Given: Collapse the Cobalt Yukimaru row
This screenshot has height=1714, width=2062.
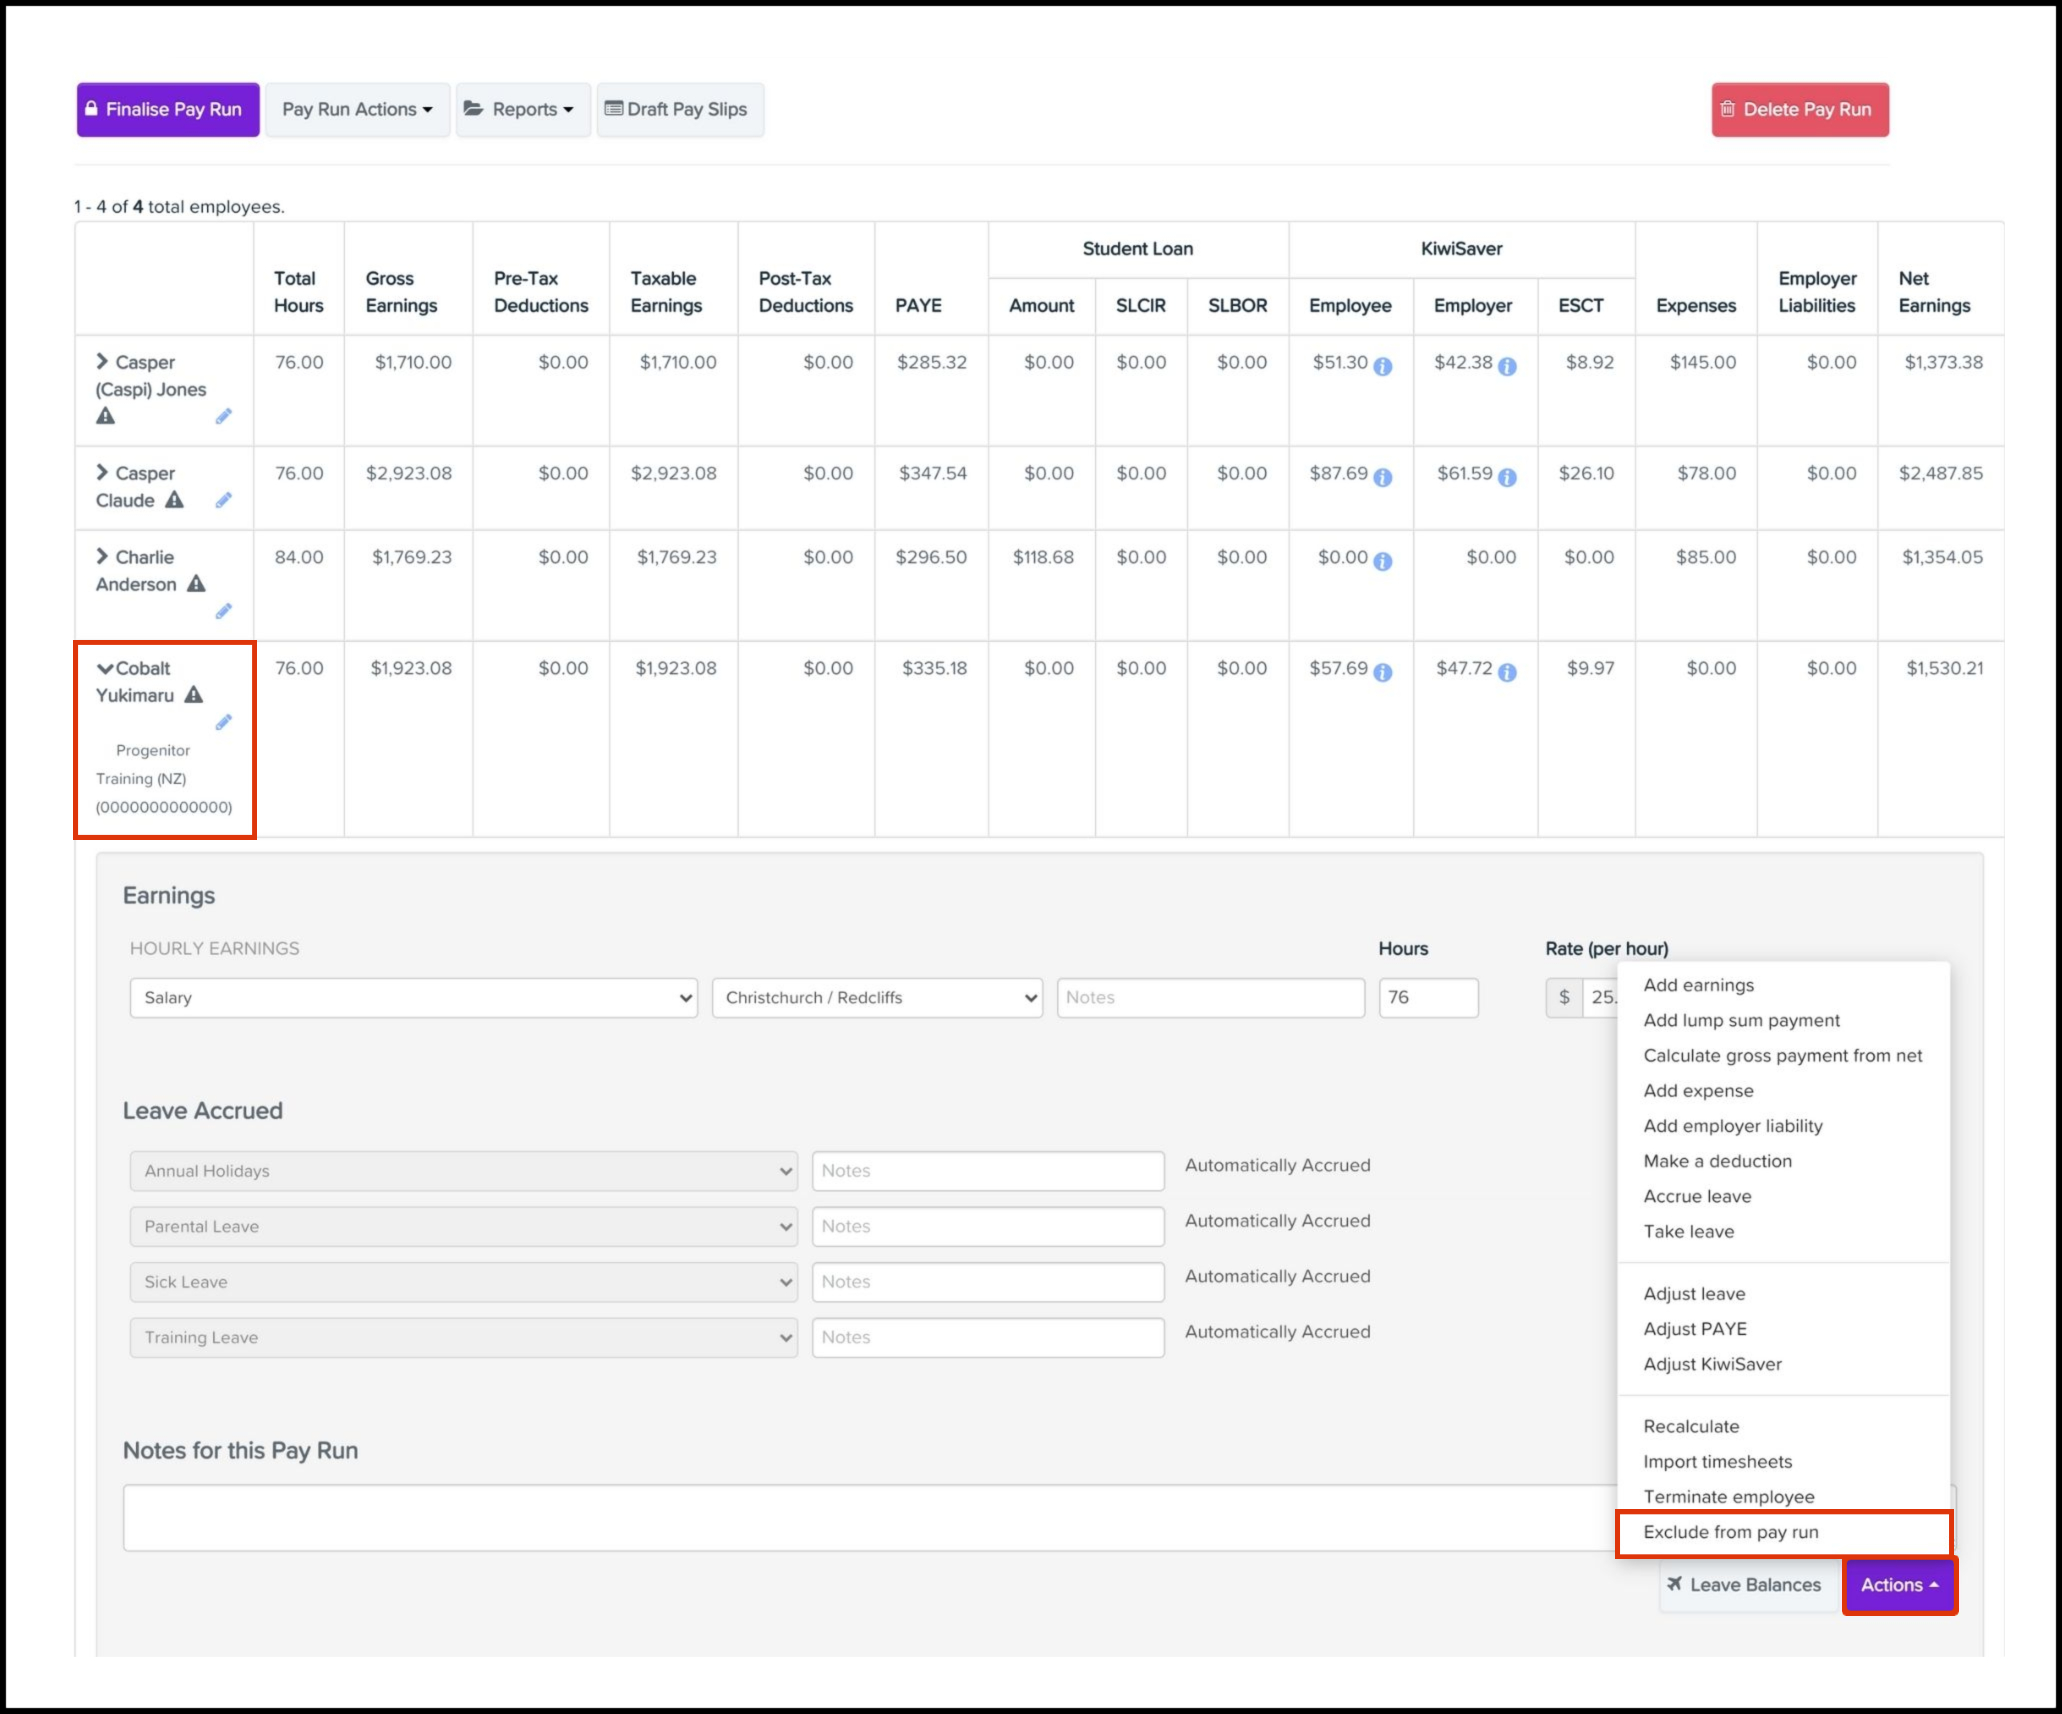Looking at the screenshot, I should (104, 668).
